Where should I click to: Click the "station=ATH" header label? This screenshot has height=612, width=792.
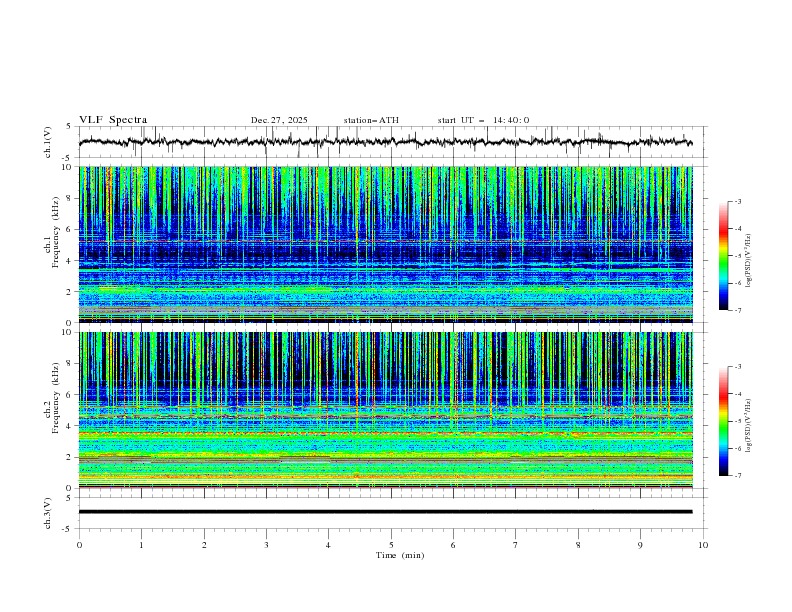[x=371, y=120]
